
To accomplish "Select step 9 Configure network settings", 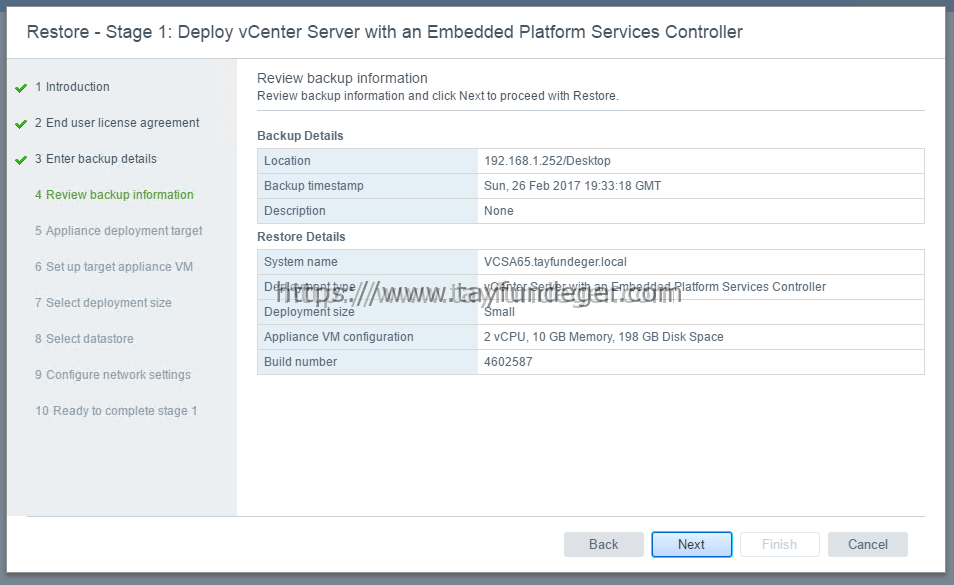I will (x=113, y=375).
